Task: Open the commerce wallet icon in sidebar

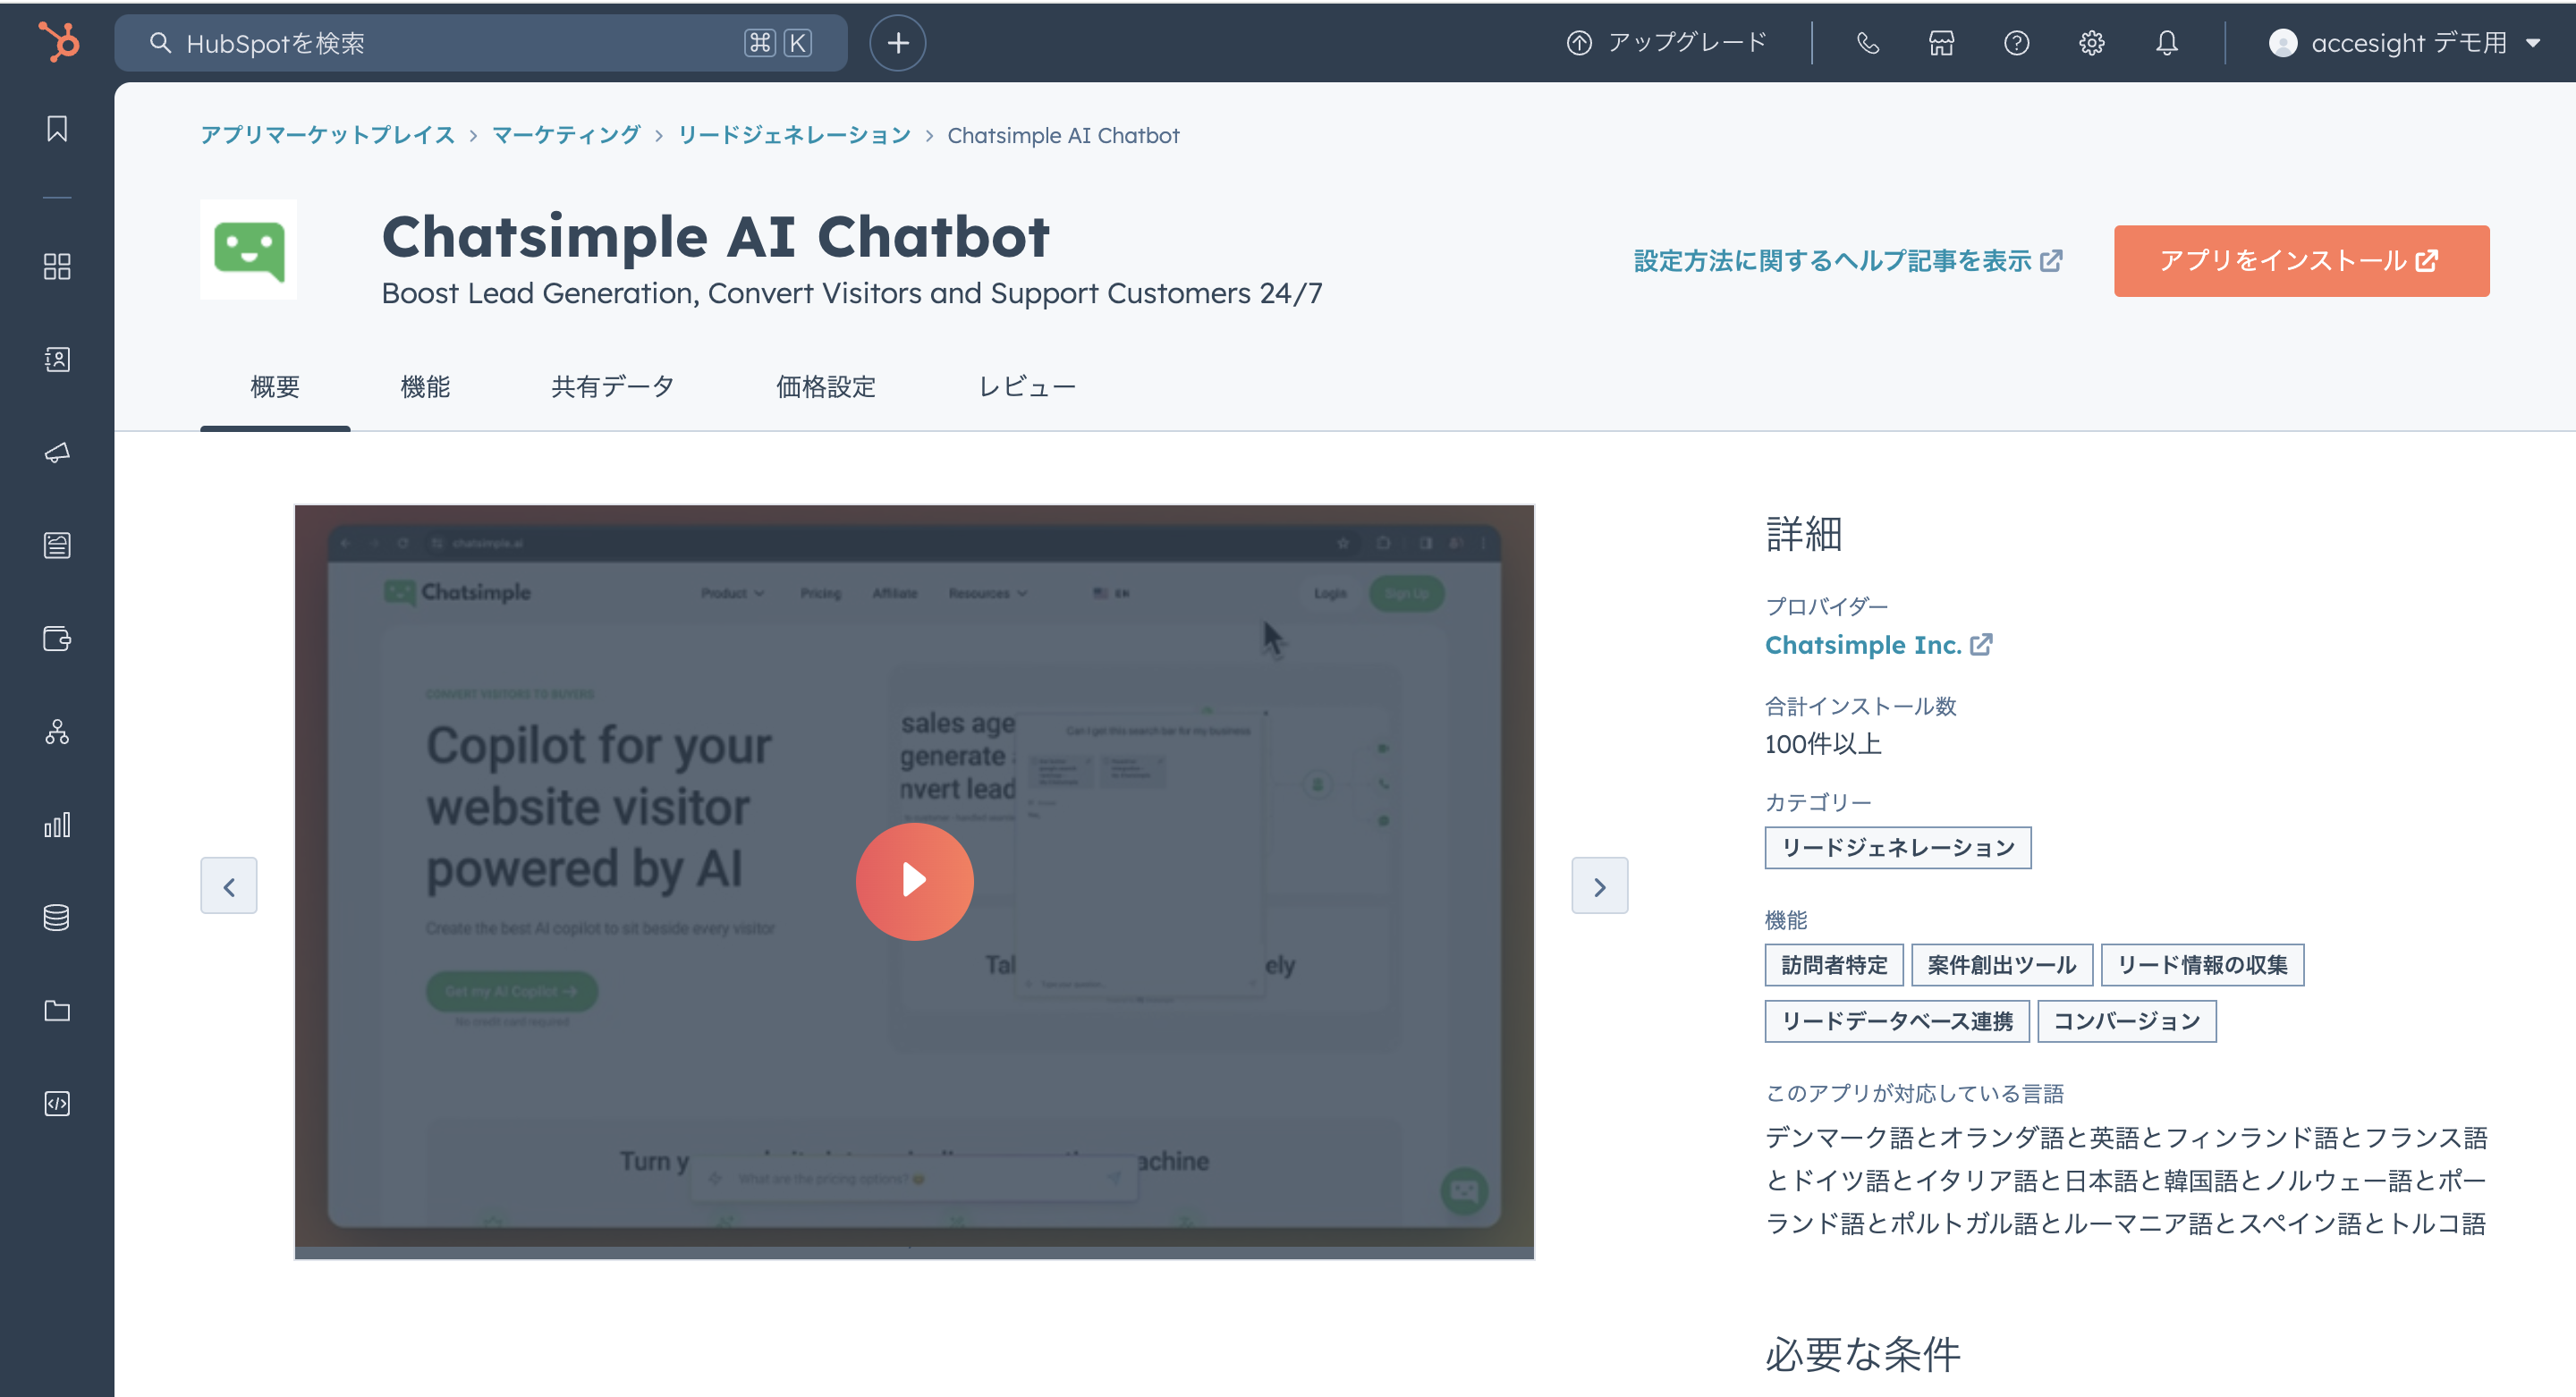Action: pyautogui.click(x=57, y=638)
